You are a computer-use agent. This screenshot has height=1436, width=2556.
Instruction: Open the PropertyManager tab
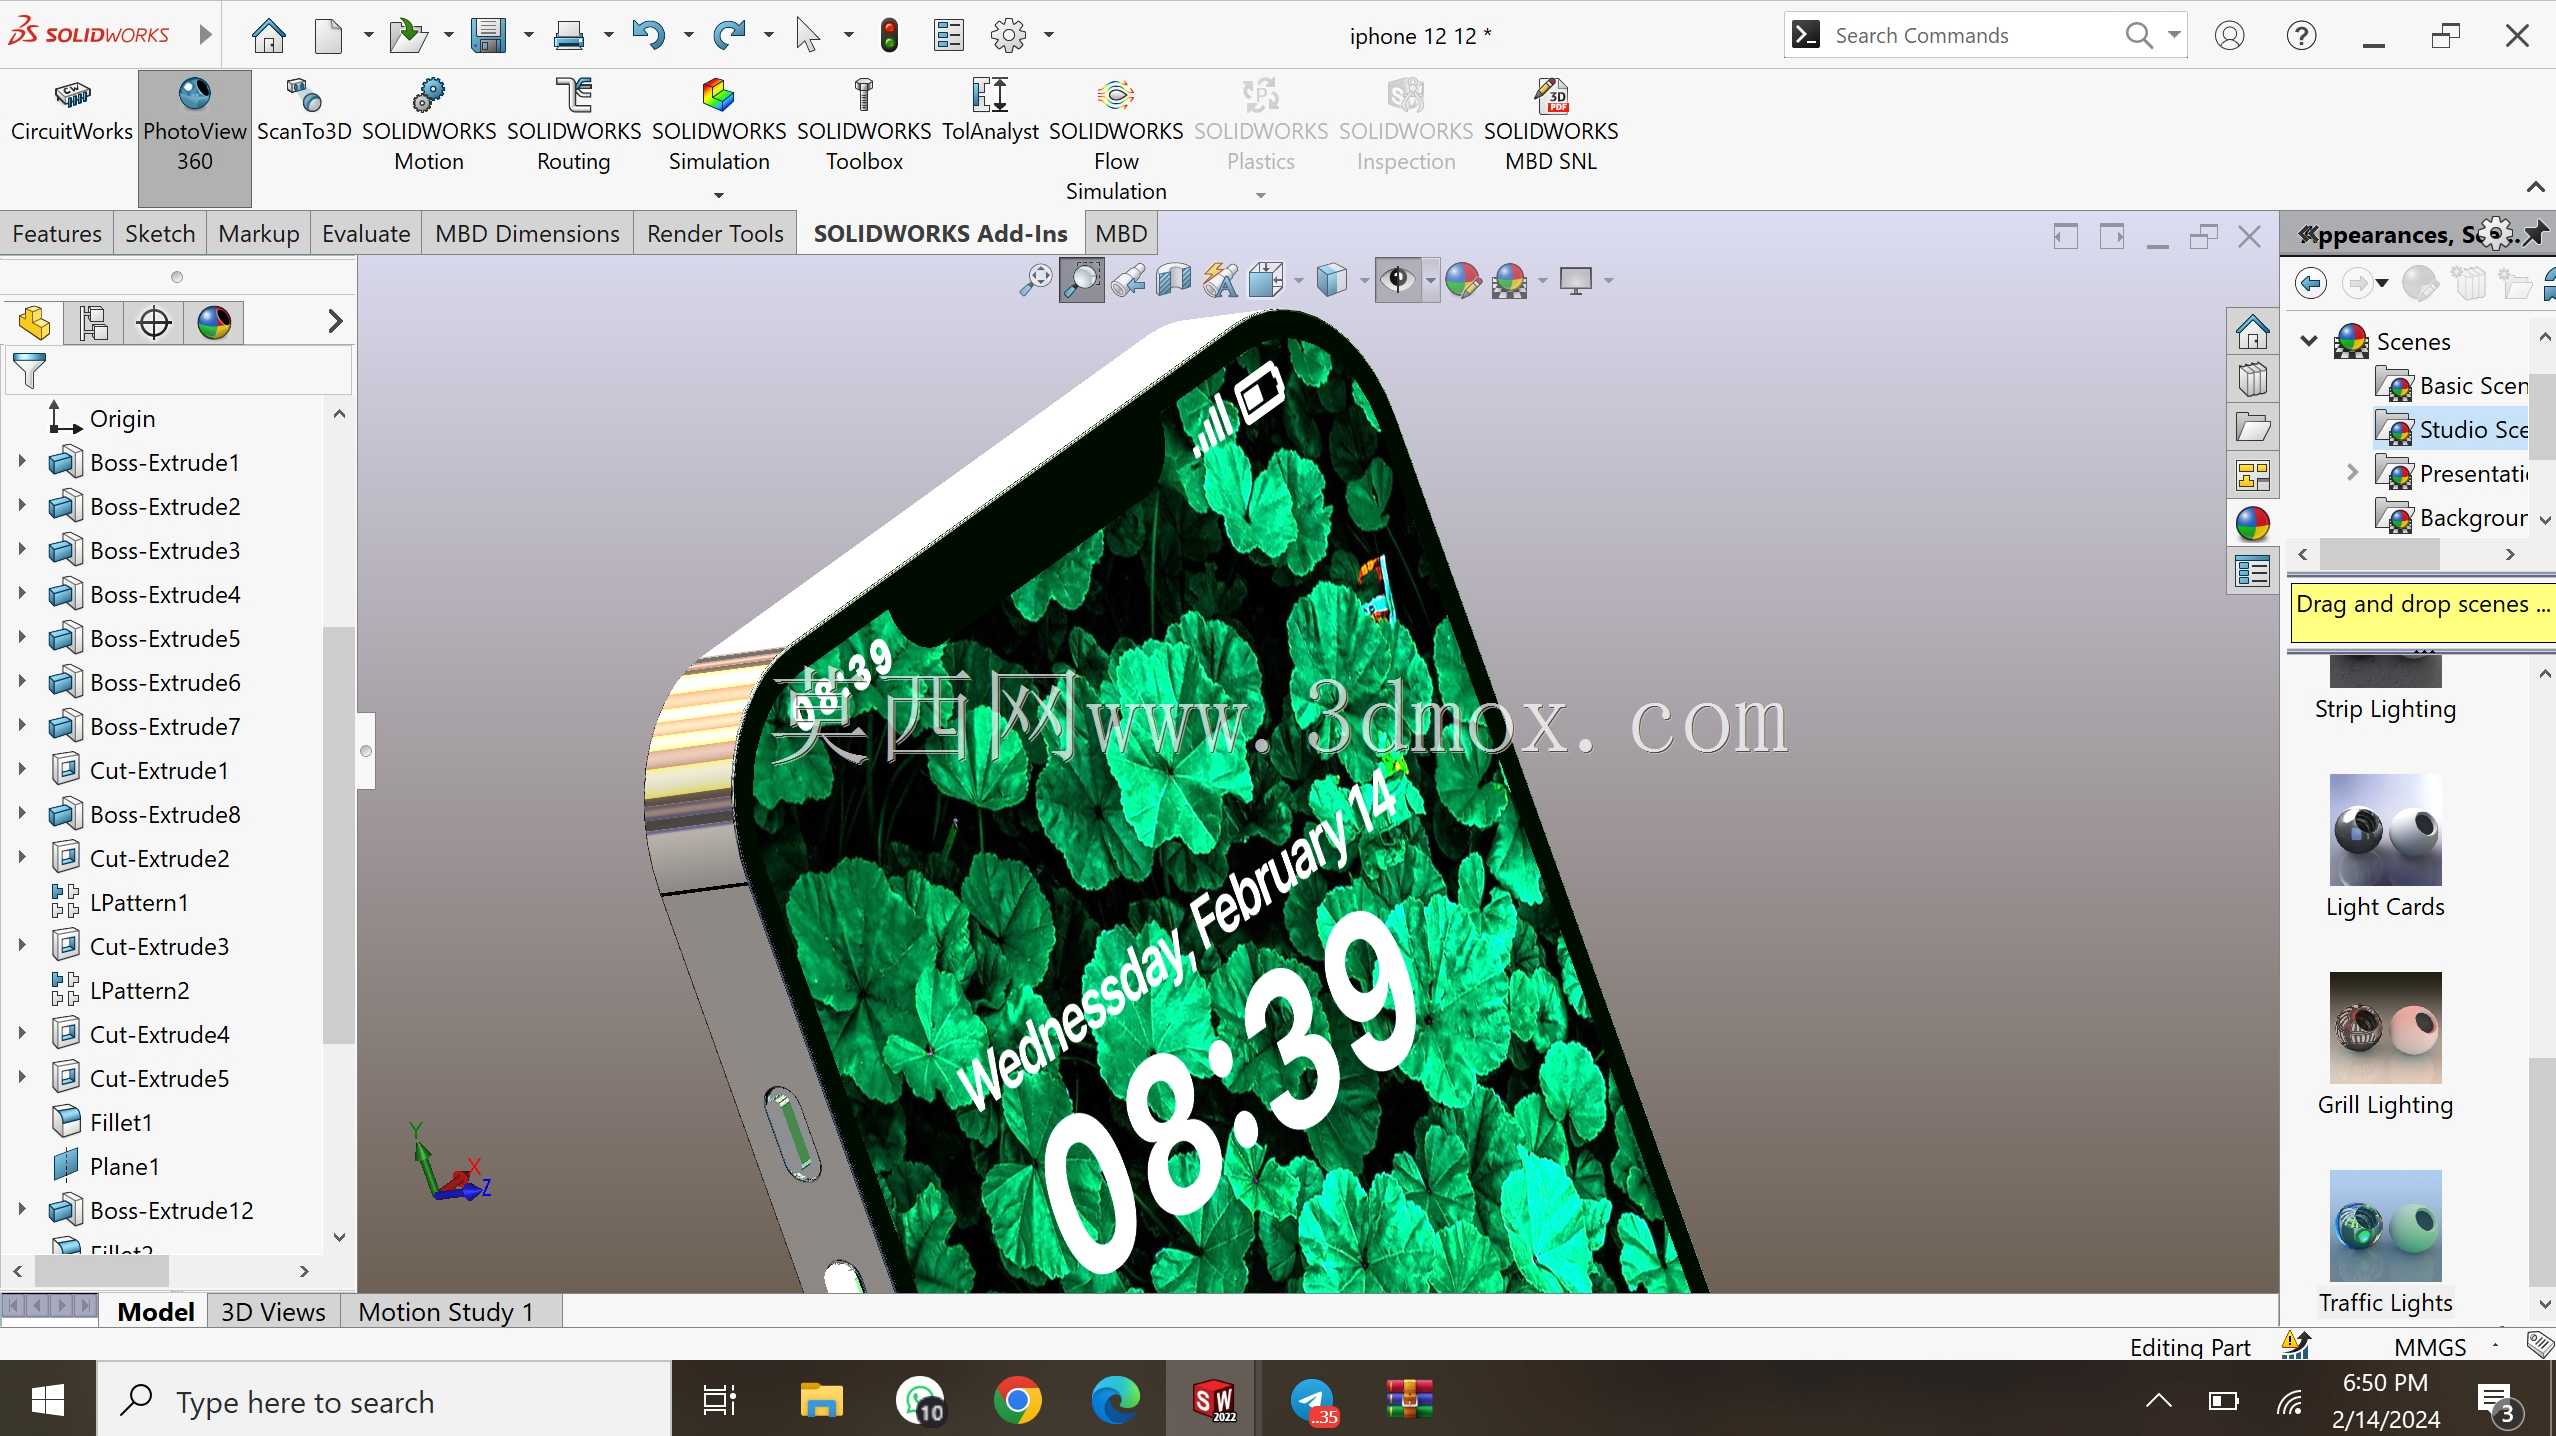[x=94, y=323]
